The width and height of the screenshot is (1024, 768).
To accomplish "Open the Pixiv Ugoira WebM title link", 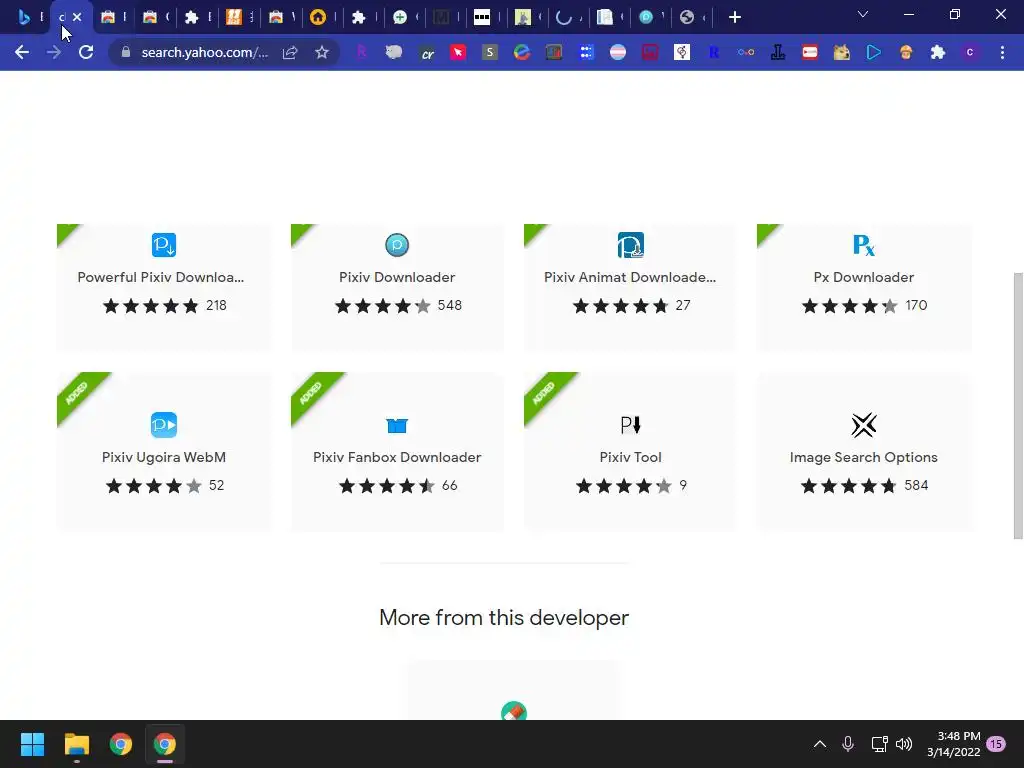I will coord(164,457).
